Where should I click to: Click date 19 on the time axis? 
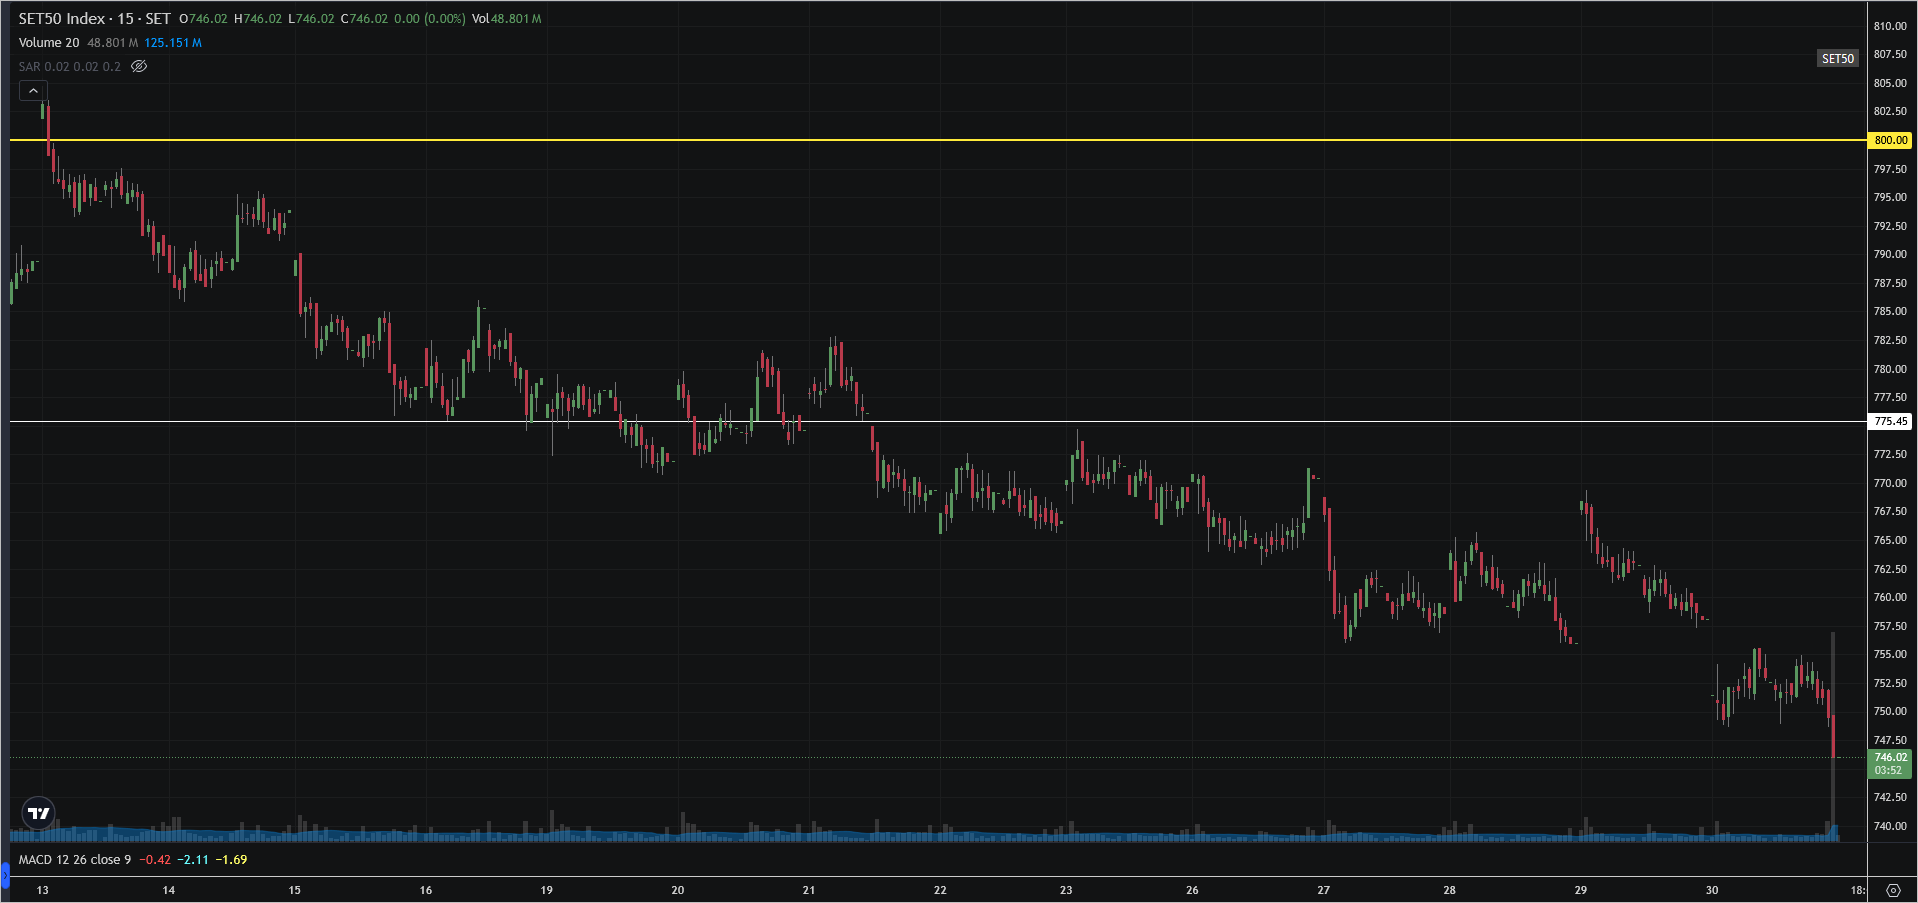(547, 890)
